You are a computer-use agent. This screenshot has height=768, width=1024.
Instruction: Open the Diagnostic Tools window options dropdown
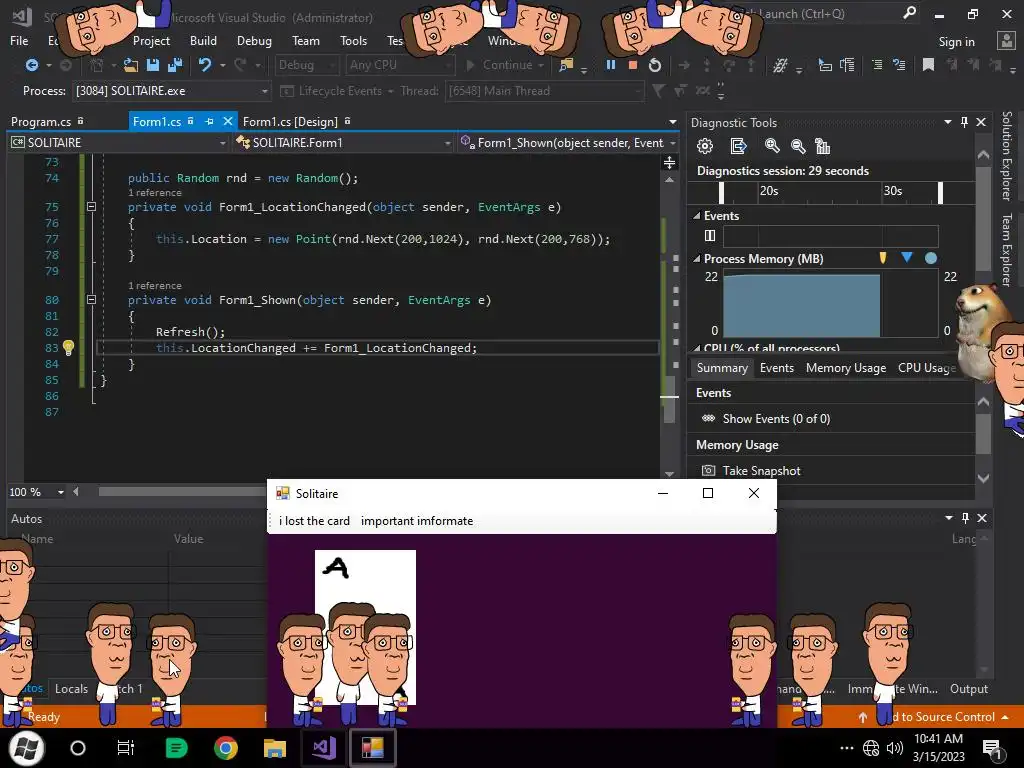pyautogui.click(x=948, y=122)
